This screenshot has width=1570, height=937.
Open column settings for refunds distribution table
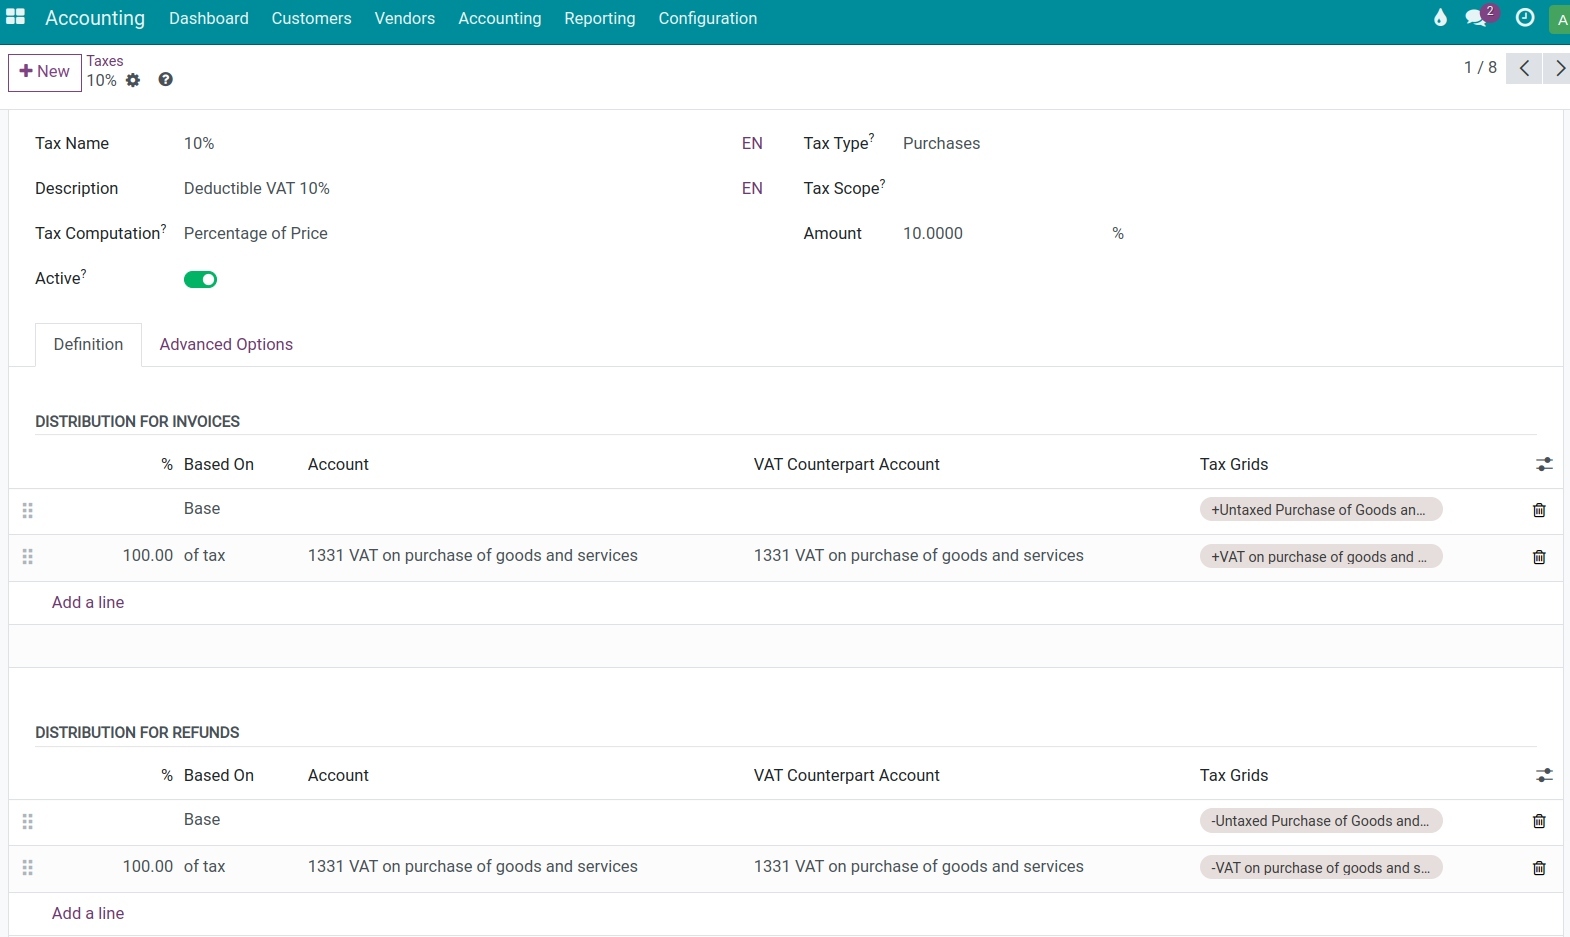1544,775
